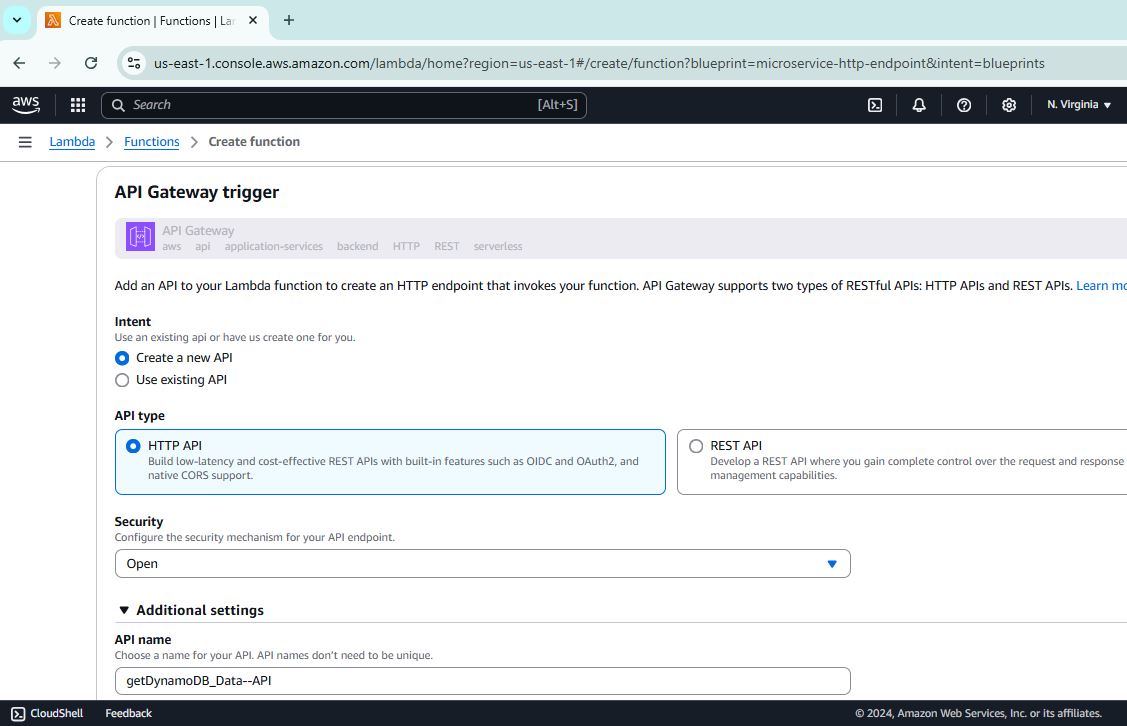This screenshot has height=726, width=1127.
Task: Open the Security dropdown showing Open
Action: click(482, 564)
